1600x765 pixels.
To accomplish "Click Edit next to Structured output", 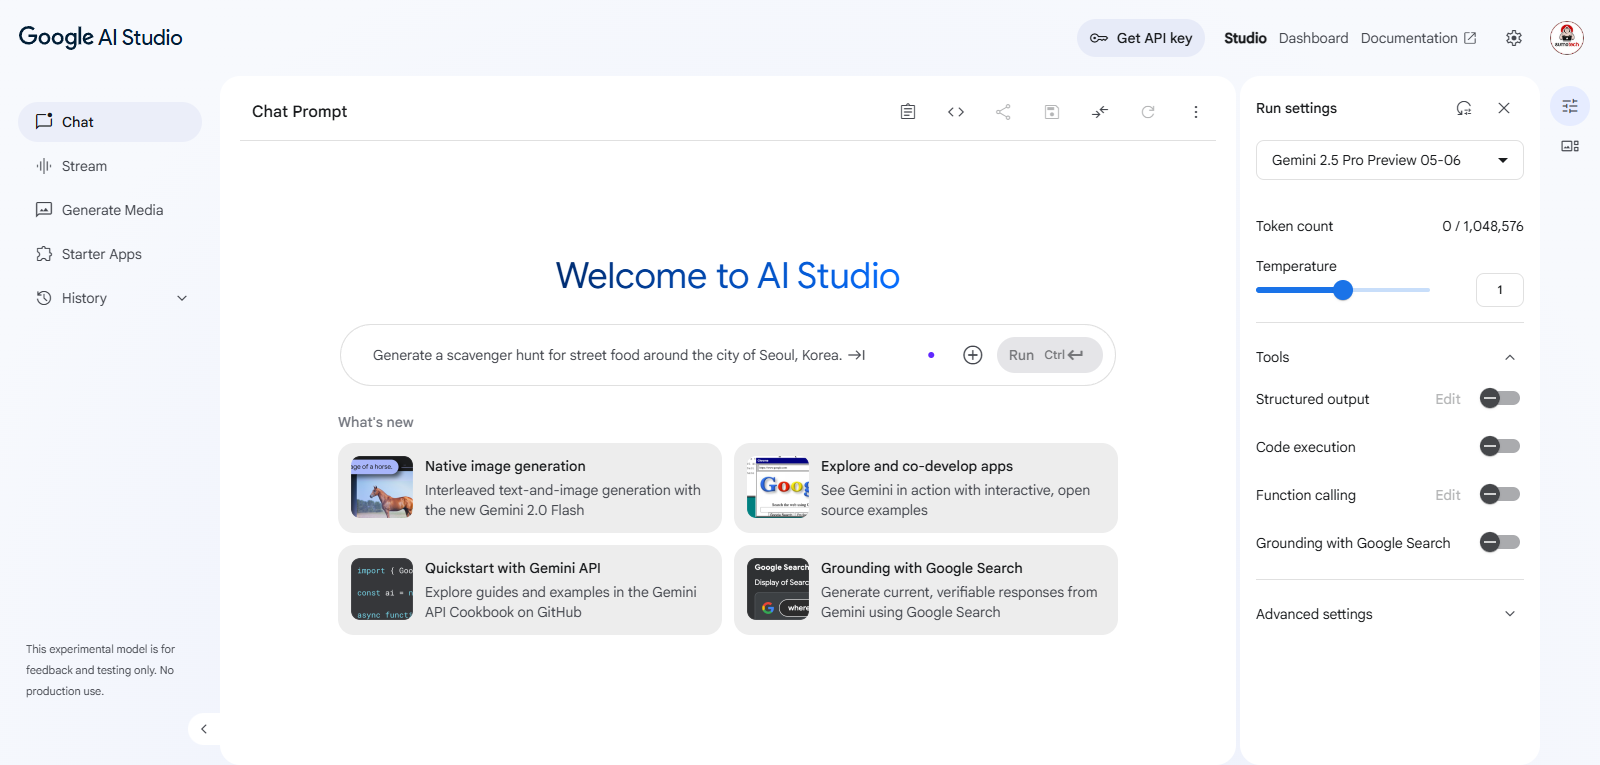I will (1448, 399).
